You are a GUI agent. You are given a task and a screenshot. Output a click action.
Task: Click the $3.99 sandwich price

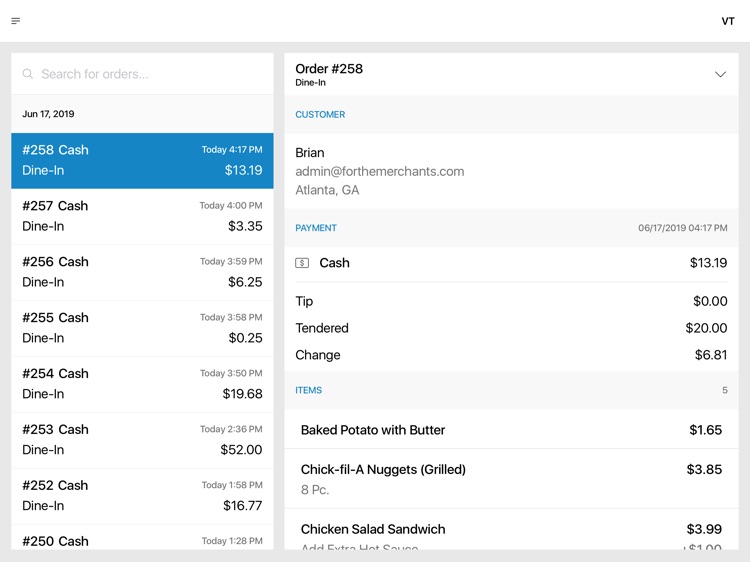[704, 529]
